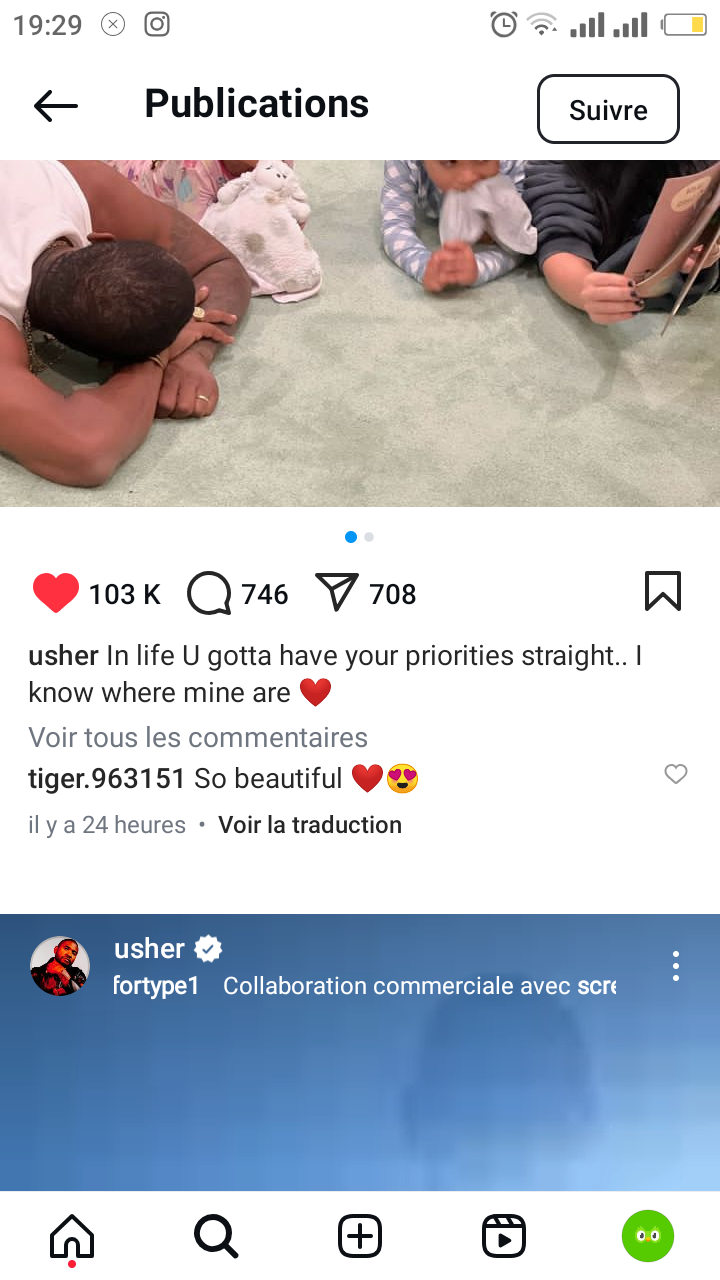Follow usher with Suivre button
The image size is (720, 1280).
click(x=608, y=109)
